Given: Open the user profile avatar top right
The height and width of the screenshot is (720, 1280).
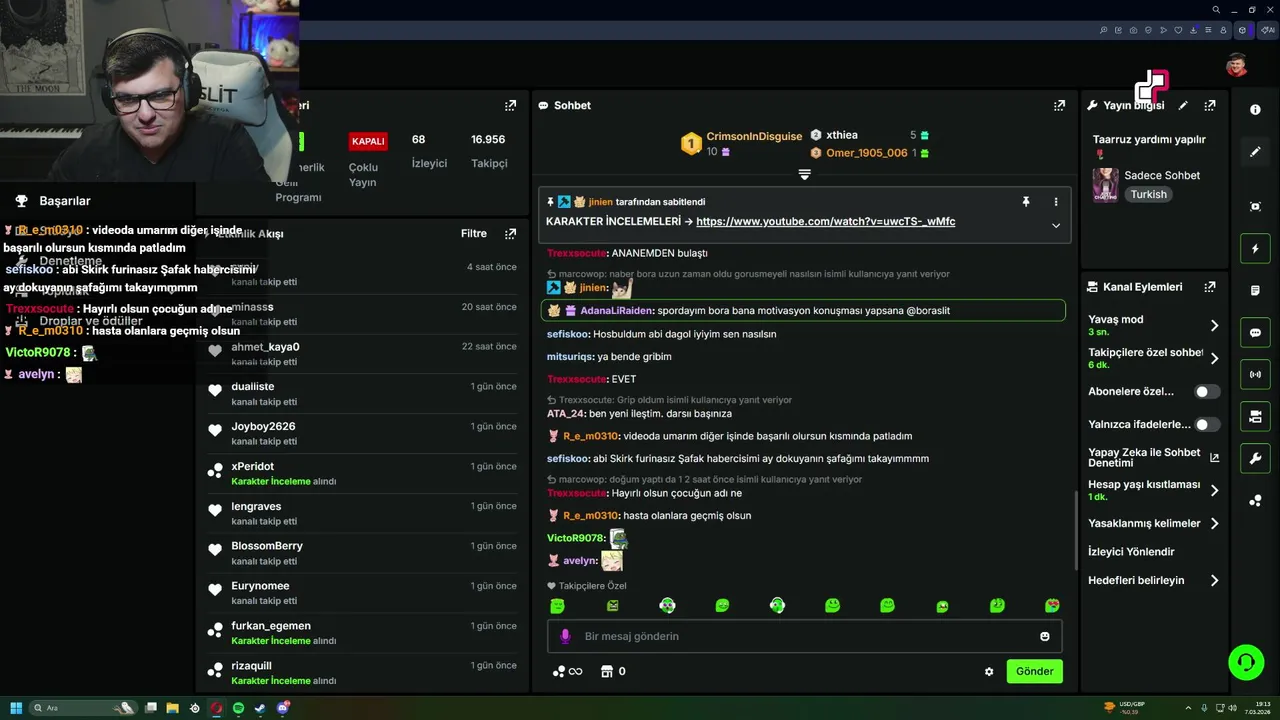Looking at the screenshot, I should tap(1237, 66).
